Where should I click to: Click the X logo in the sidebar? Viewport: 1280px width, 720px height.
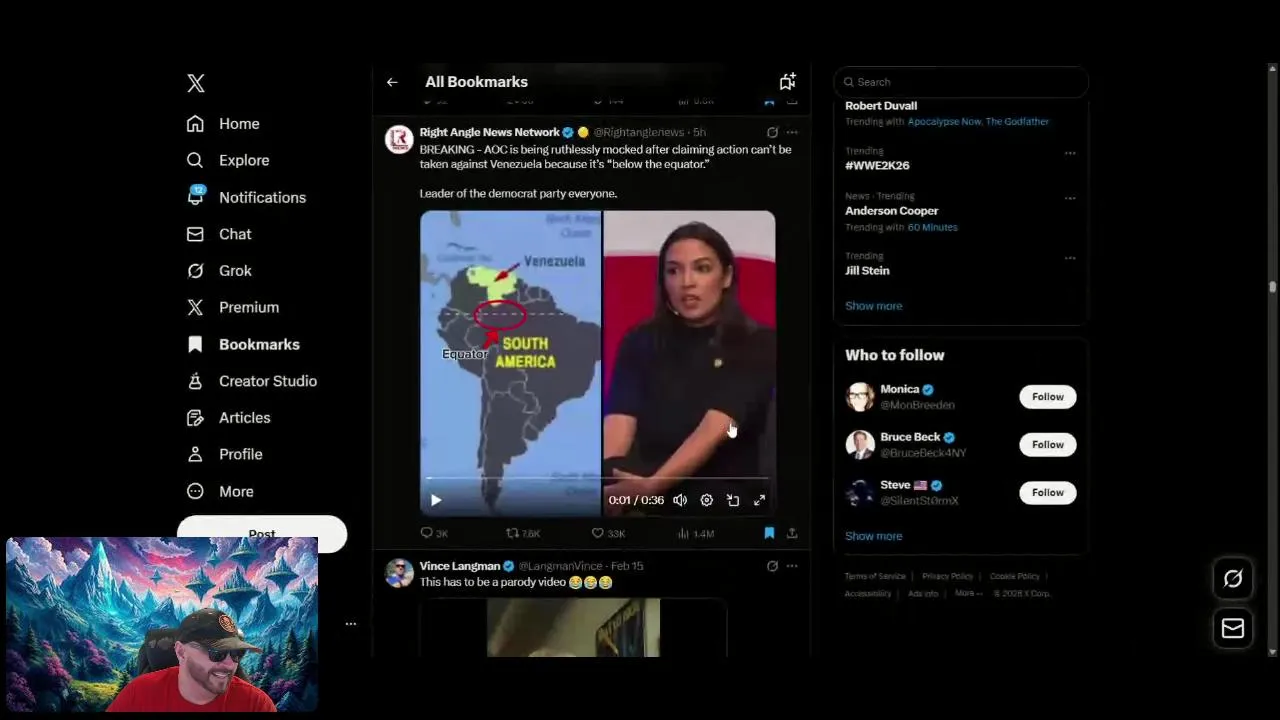click(196, 83)
